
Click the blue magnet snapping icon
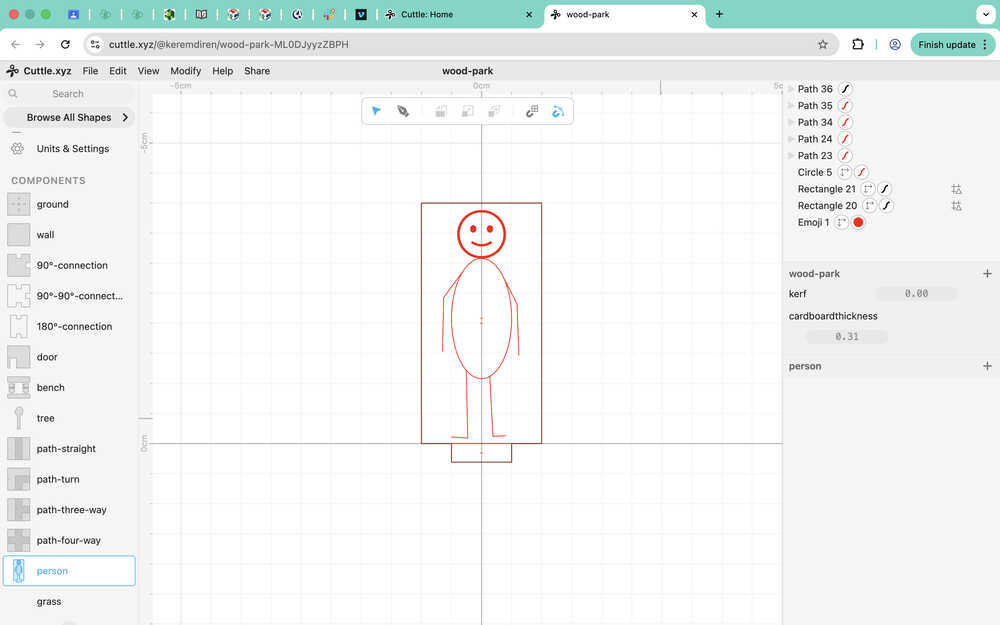(x=558, y=111)
